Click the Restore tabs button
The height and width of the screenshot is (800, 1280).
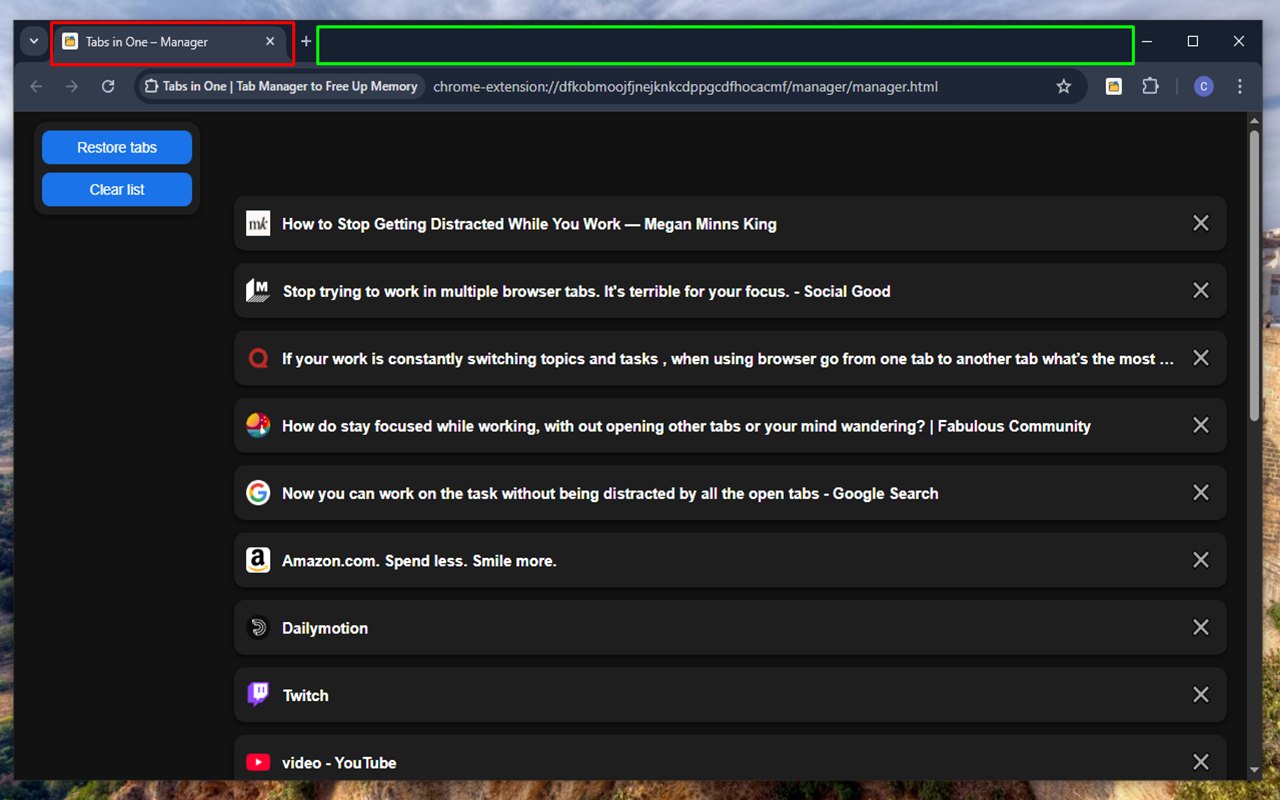(x=117, y=147)
